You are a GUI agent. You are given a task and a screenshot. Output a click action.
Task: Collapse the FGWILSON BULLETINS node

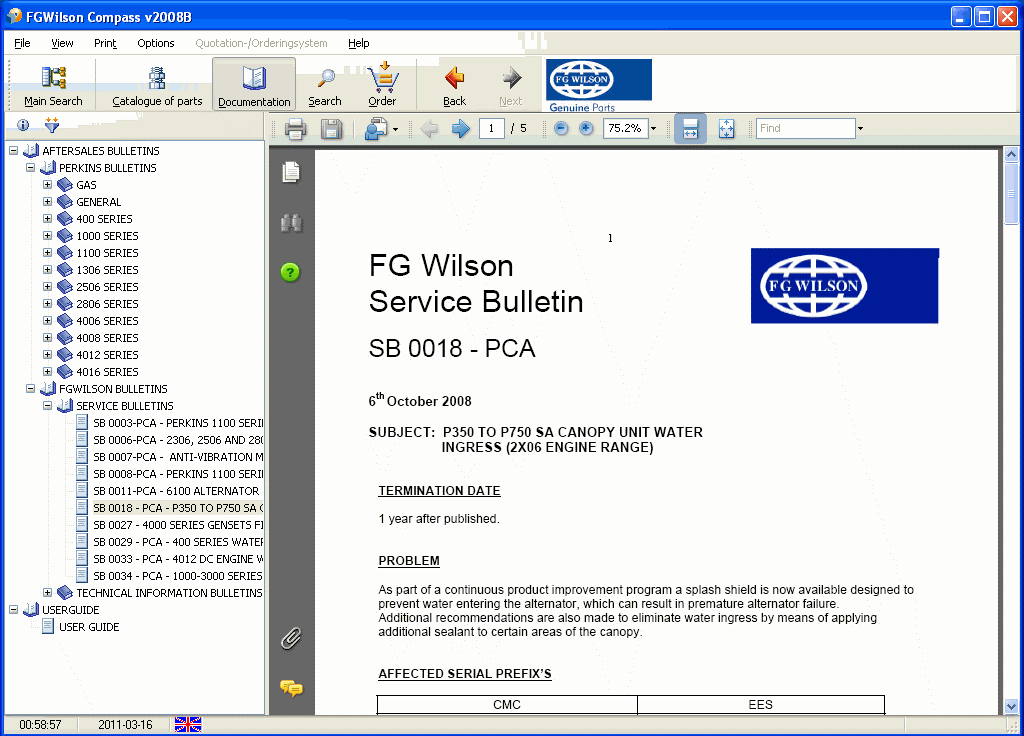tap(30, 389)
